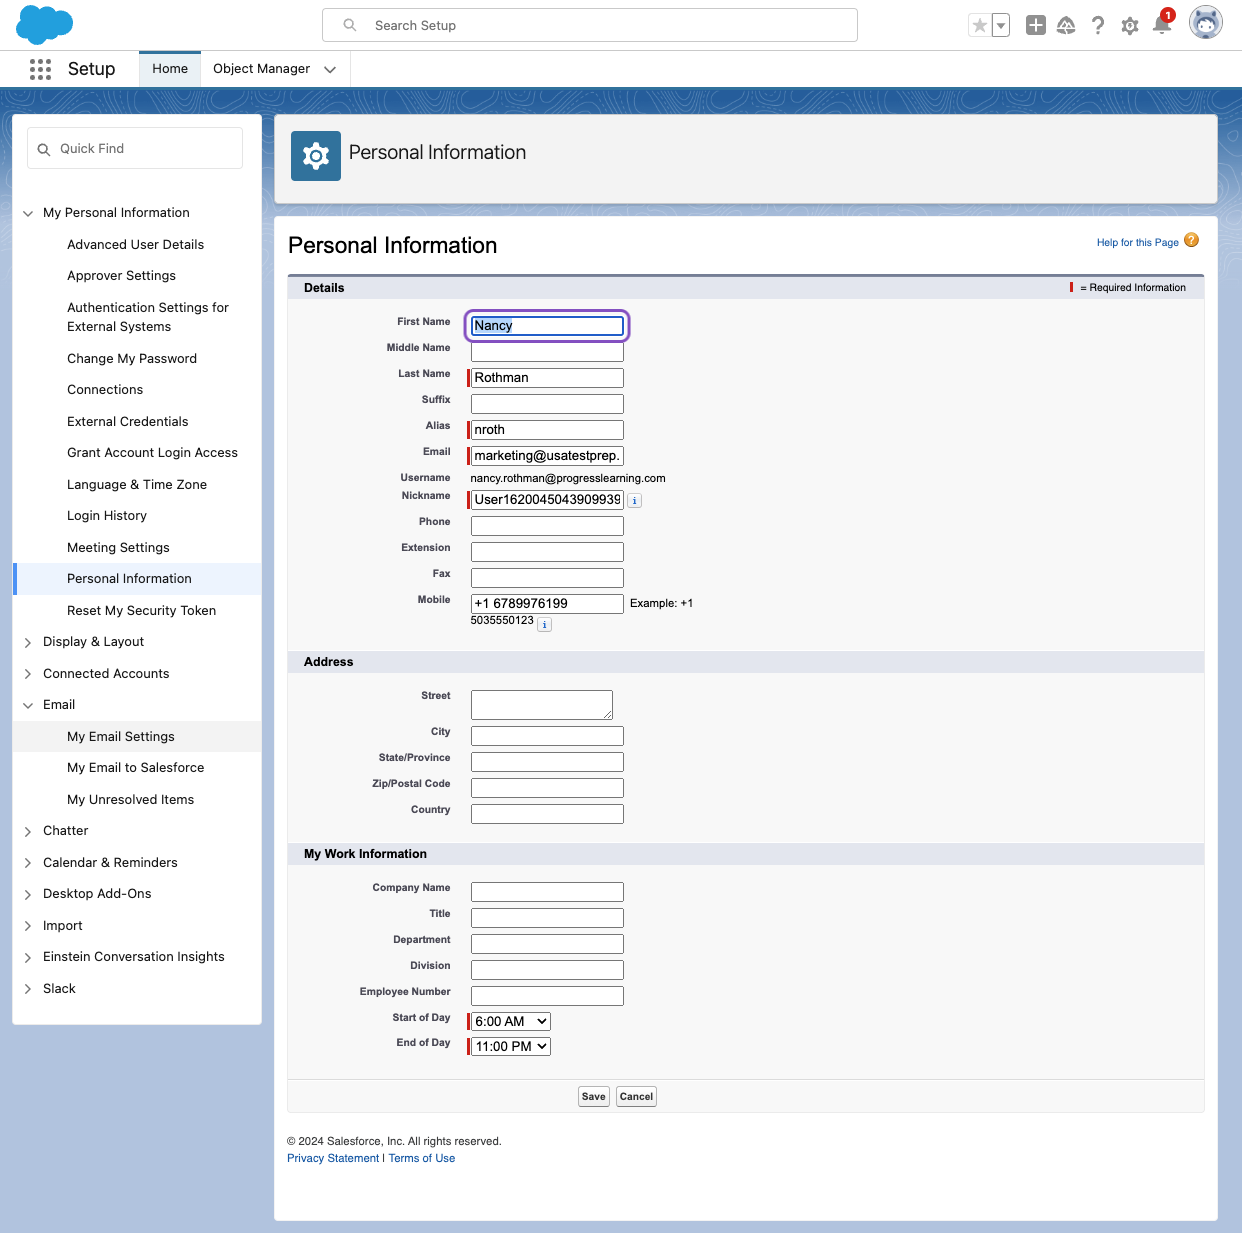Image resolution: width=1242 pixels, height=1233 pixels.
Task: Open Grant Account Login Access
Action: pyautogui.click(x=153, y=453)
